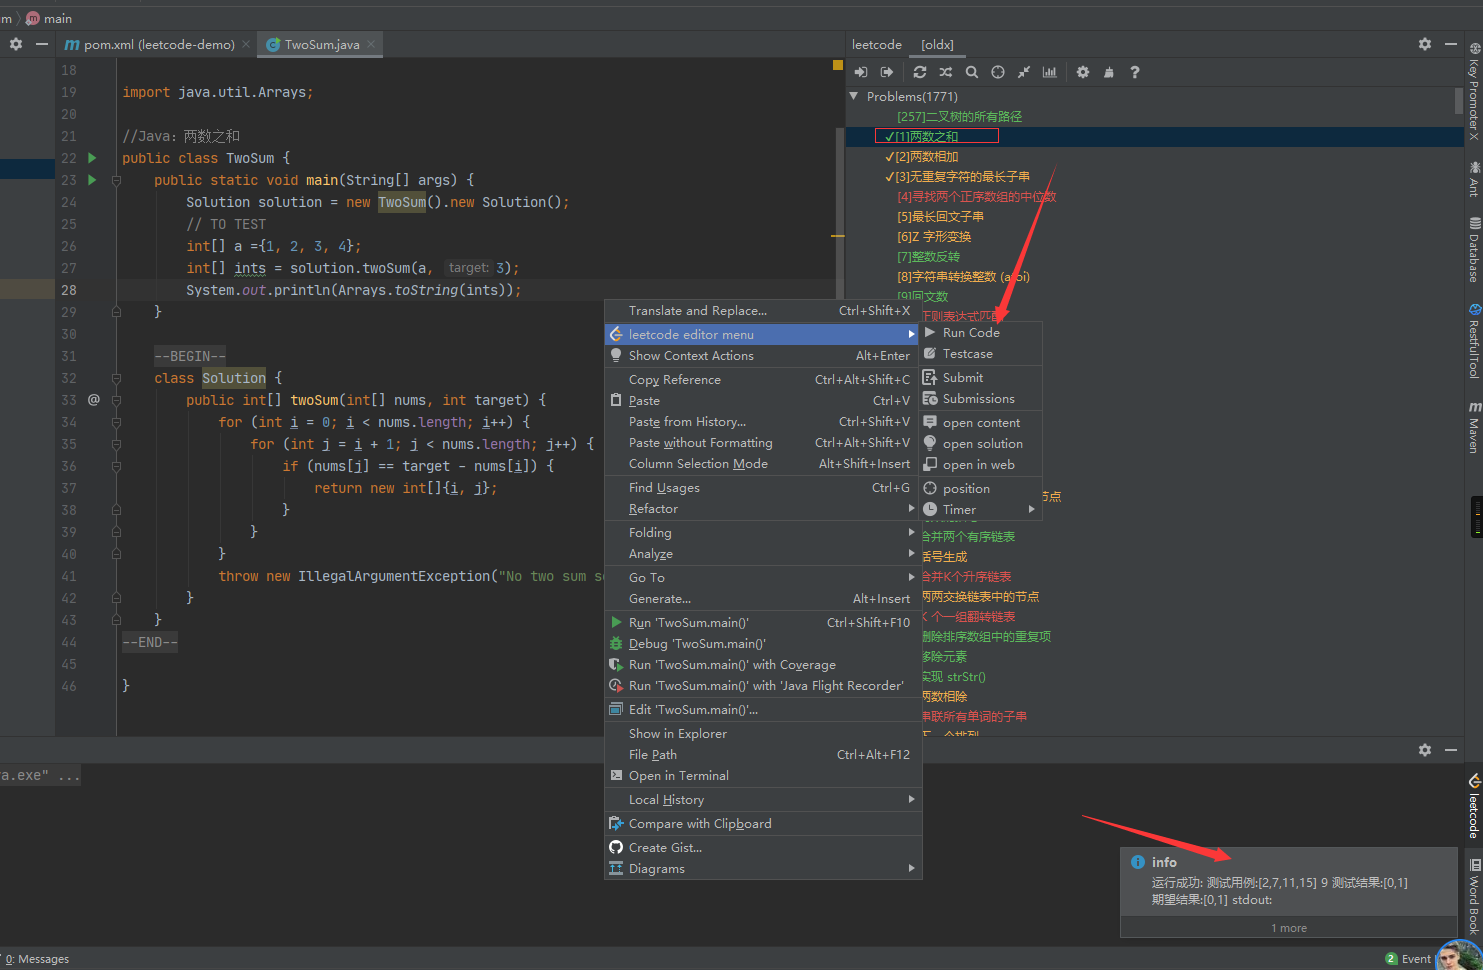
Task: Expand the Folding submenu arrow
Action: (x=911, y=532)
